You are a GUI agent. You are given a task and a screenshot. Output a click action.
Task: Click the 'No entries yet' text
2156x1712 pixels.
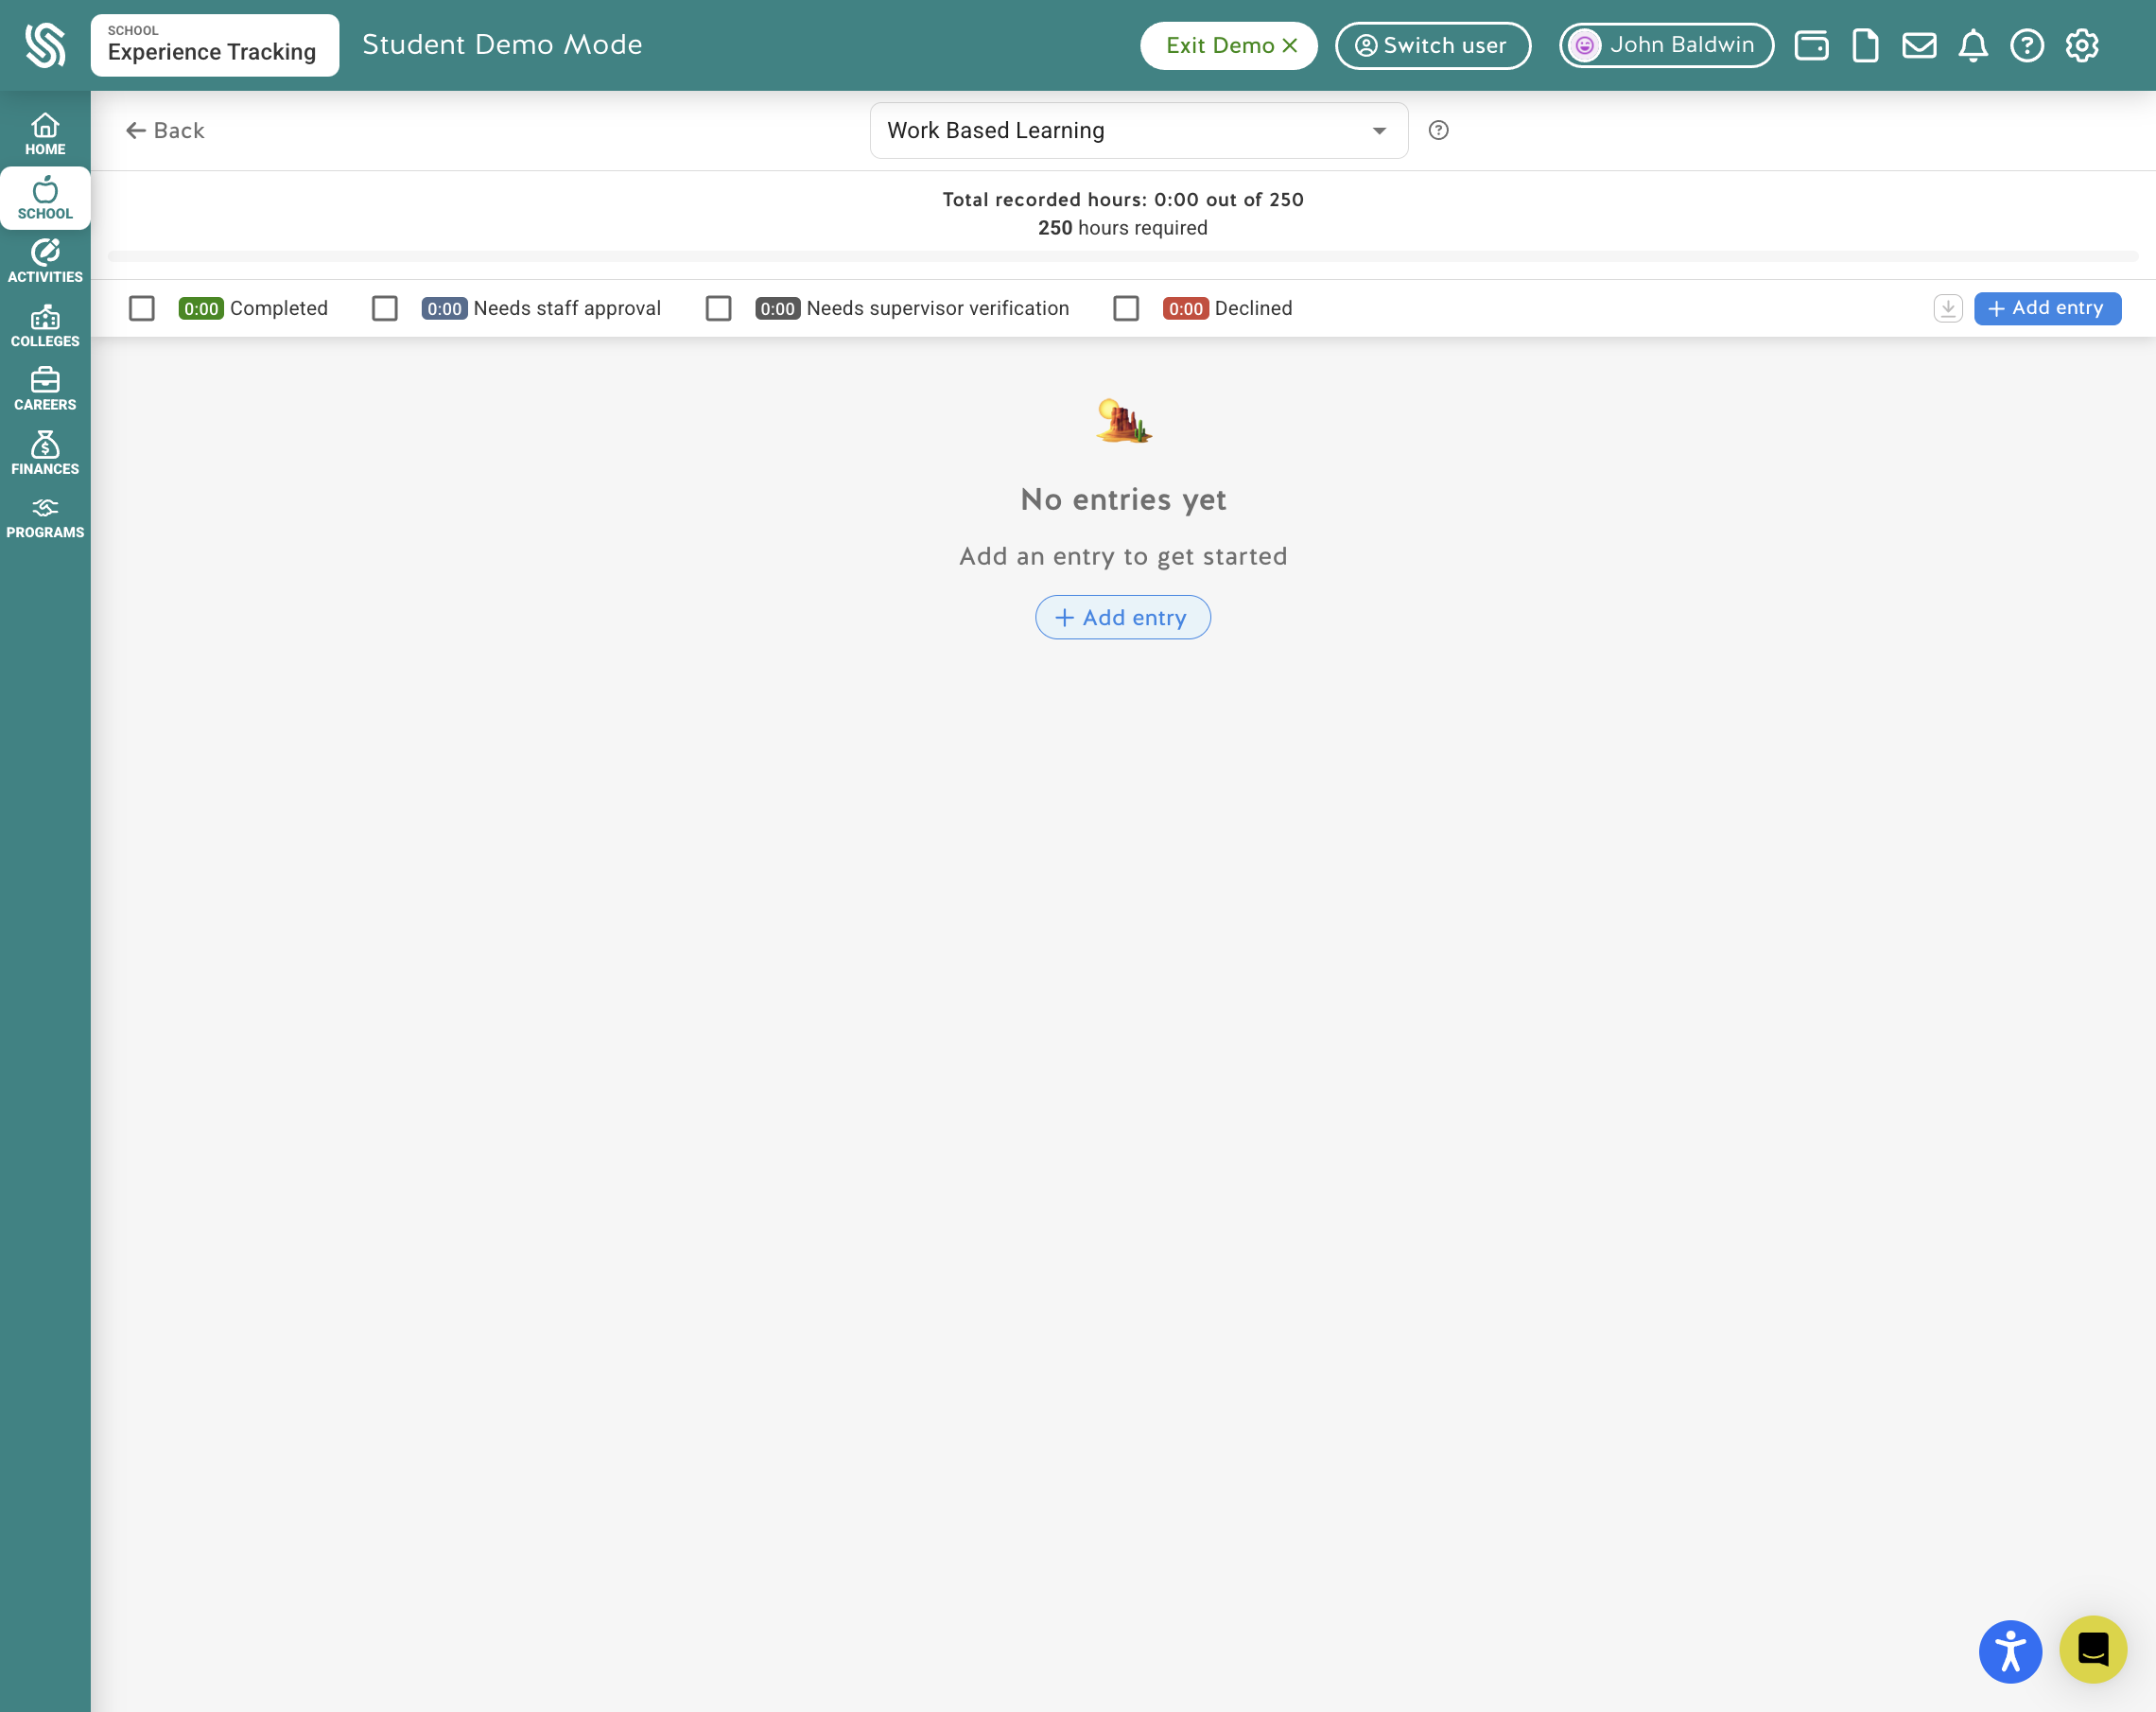tap(1122, 499)
